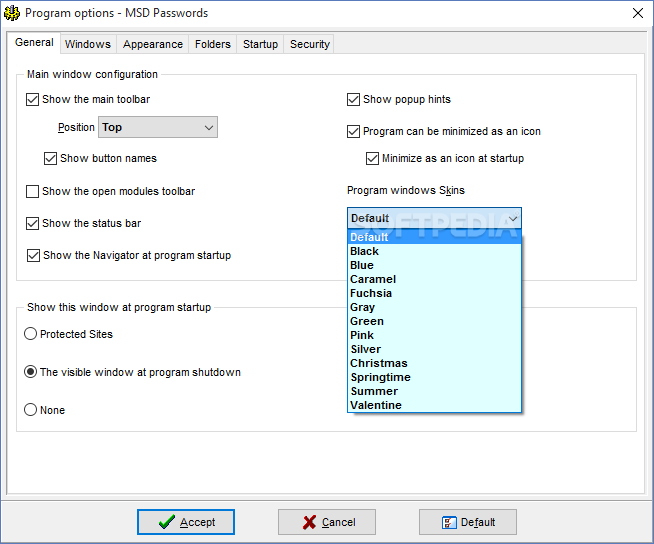This screenshot has width=654, height=544.
Task: Go to the Folders tab
Action: [213, 44]
